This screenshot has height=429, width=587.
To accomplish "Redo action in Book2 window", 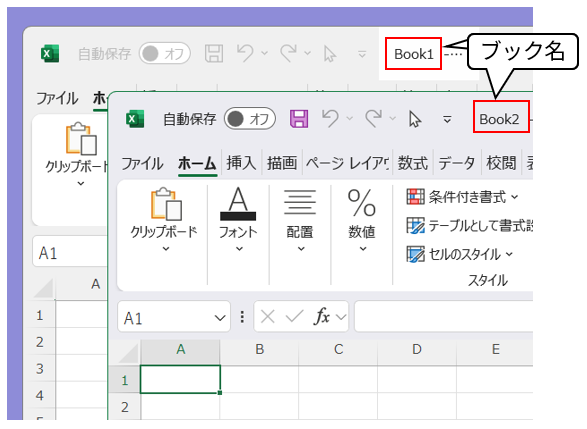I will [374, 118].
